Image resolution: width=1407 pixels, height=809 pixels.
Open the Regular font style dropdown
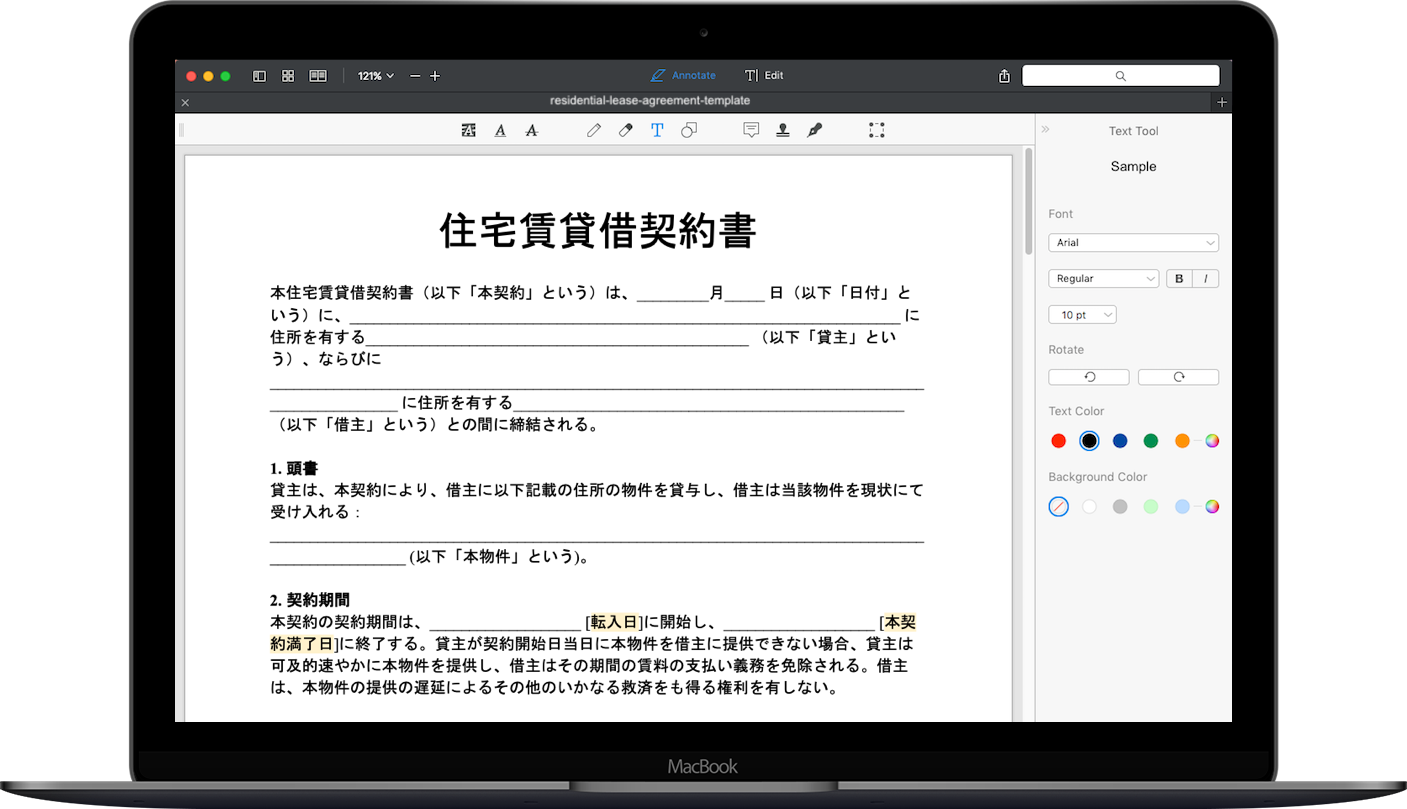pos(1103,279)
